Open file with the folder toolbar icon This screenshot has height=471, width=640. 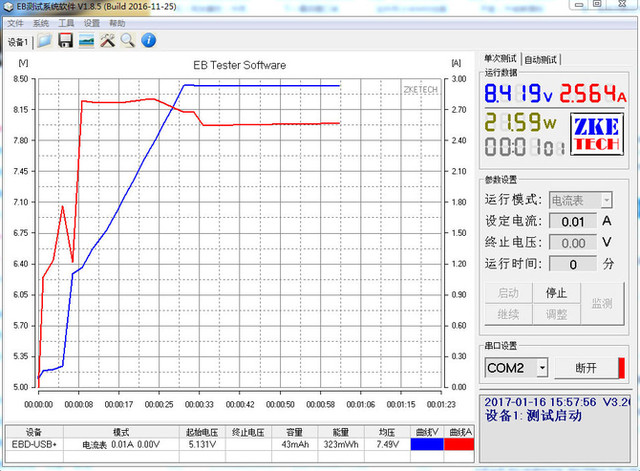[44, 41]
